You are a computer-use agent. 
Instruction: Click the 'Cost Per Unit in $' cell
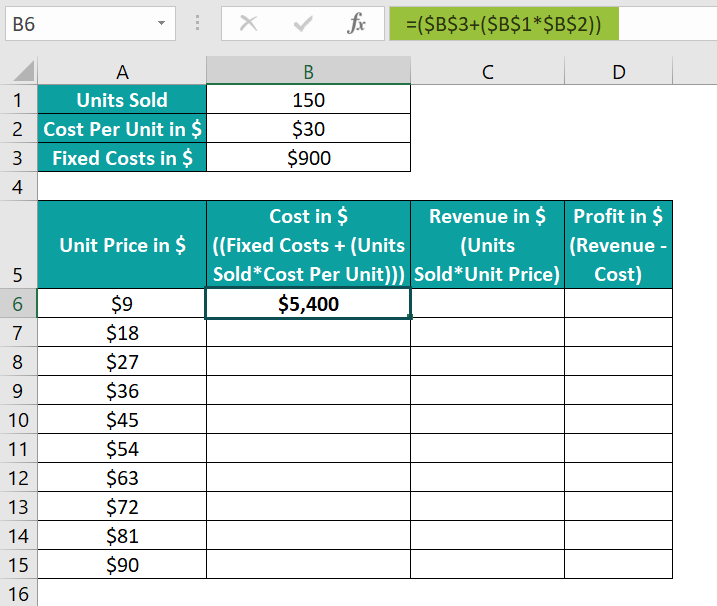[122, 129]
